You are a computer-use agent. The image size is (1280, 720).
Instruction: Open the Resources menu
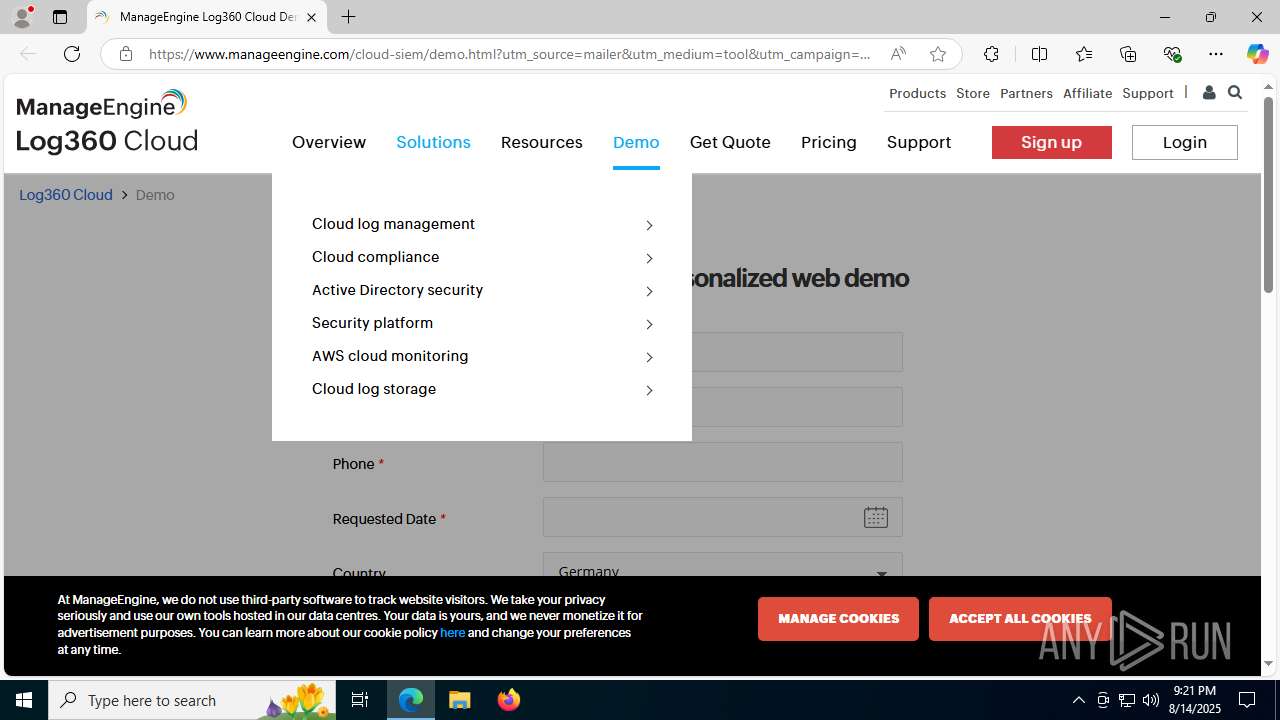tap(541, 142)
